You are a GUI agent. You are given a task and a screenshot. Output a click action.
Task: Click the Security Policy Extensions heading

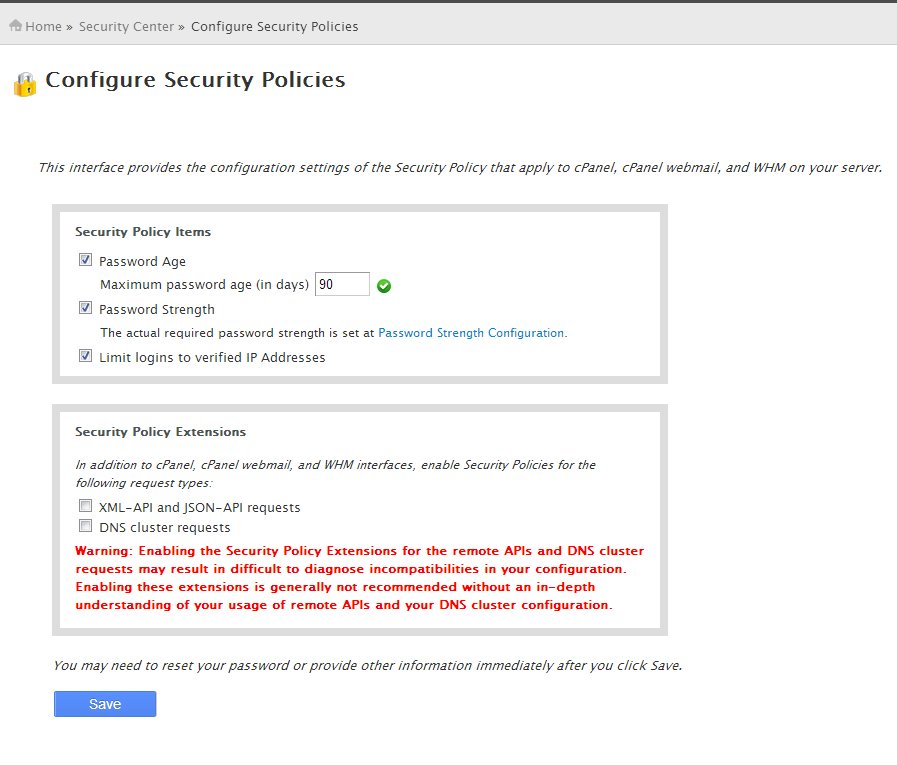(161, 432)
